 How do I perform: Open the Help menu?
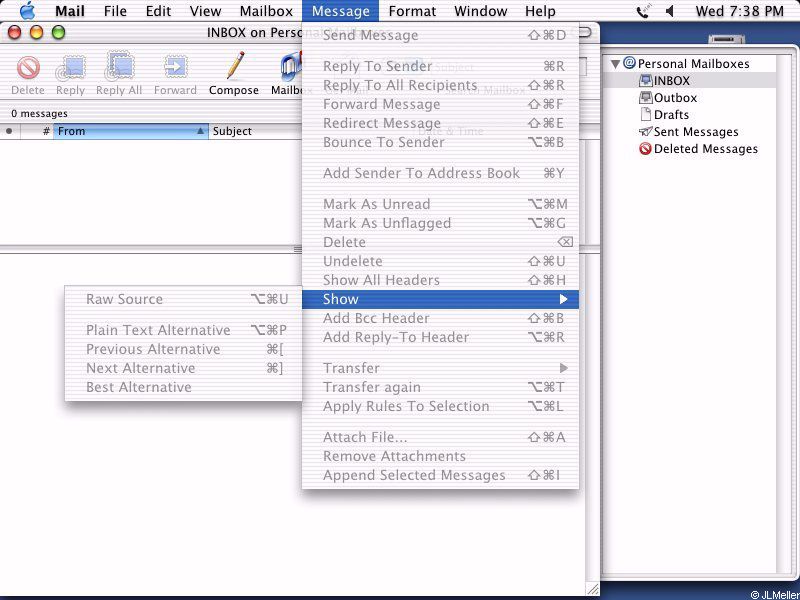click(540, 11)
